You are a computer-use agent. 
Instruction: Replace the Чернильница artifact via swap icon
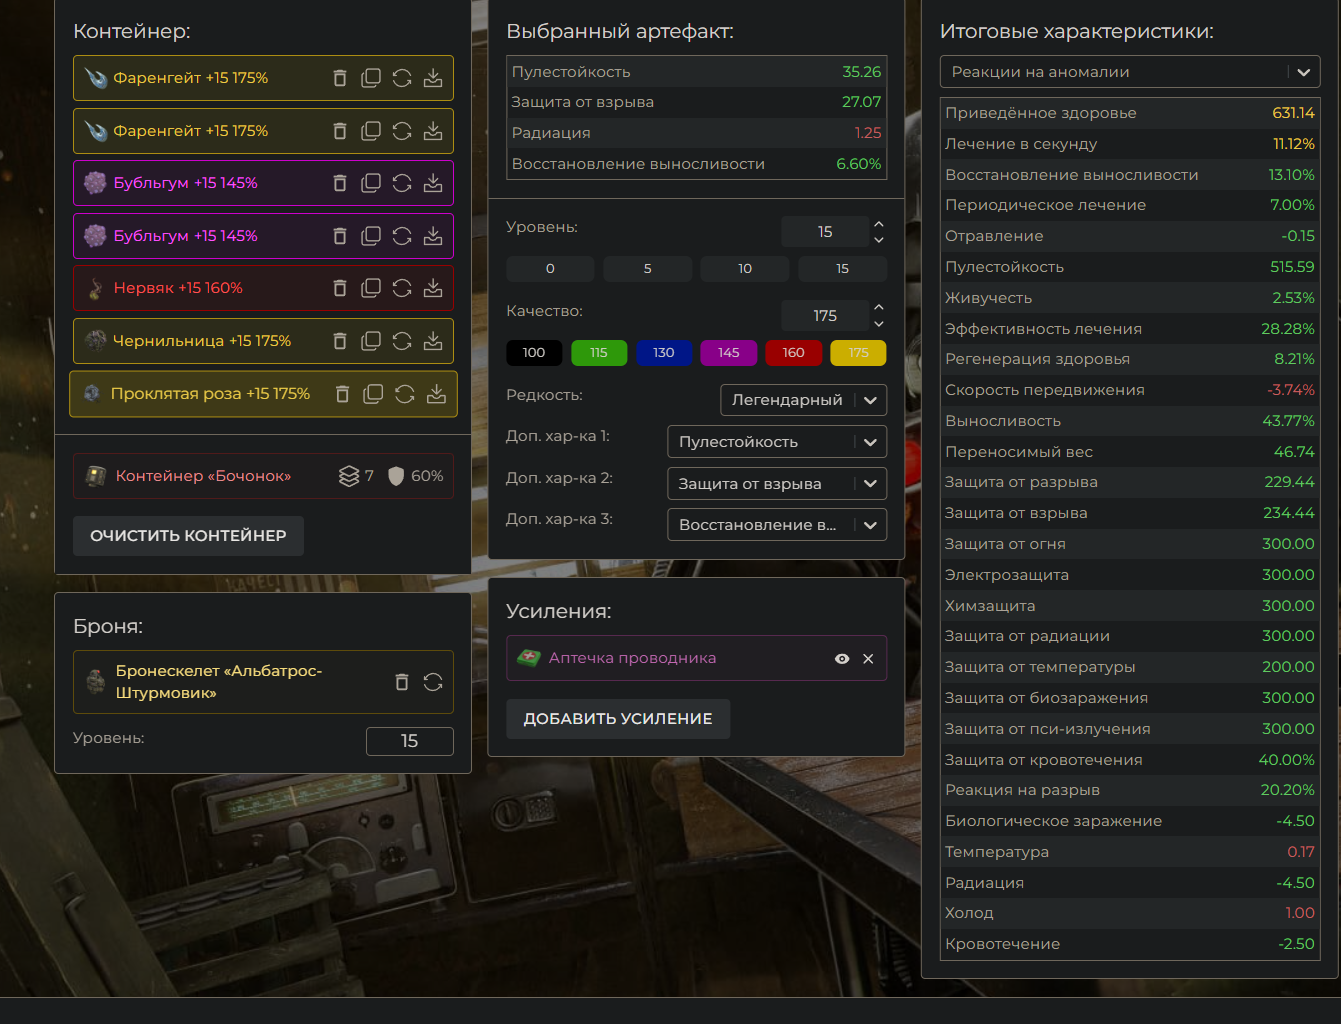pos(402,341)
